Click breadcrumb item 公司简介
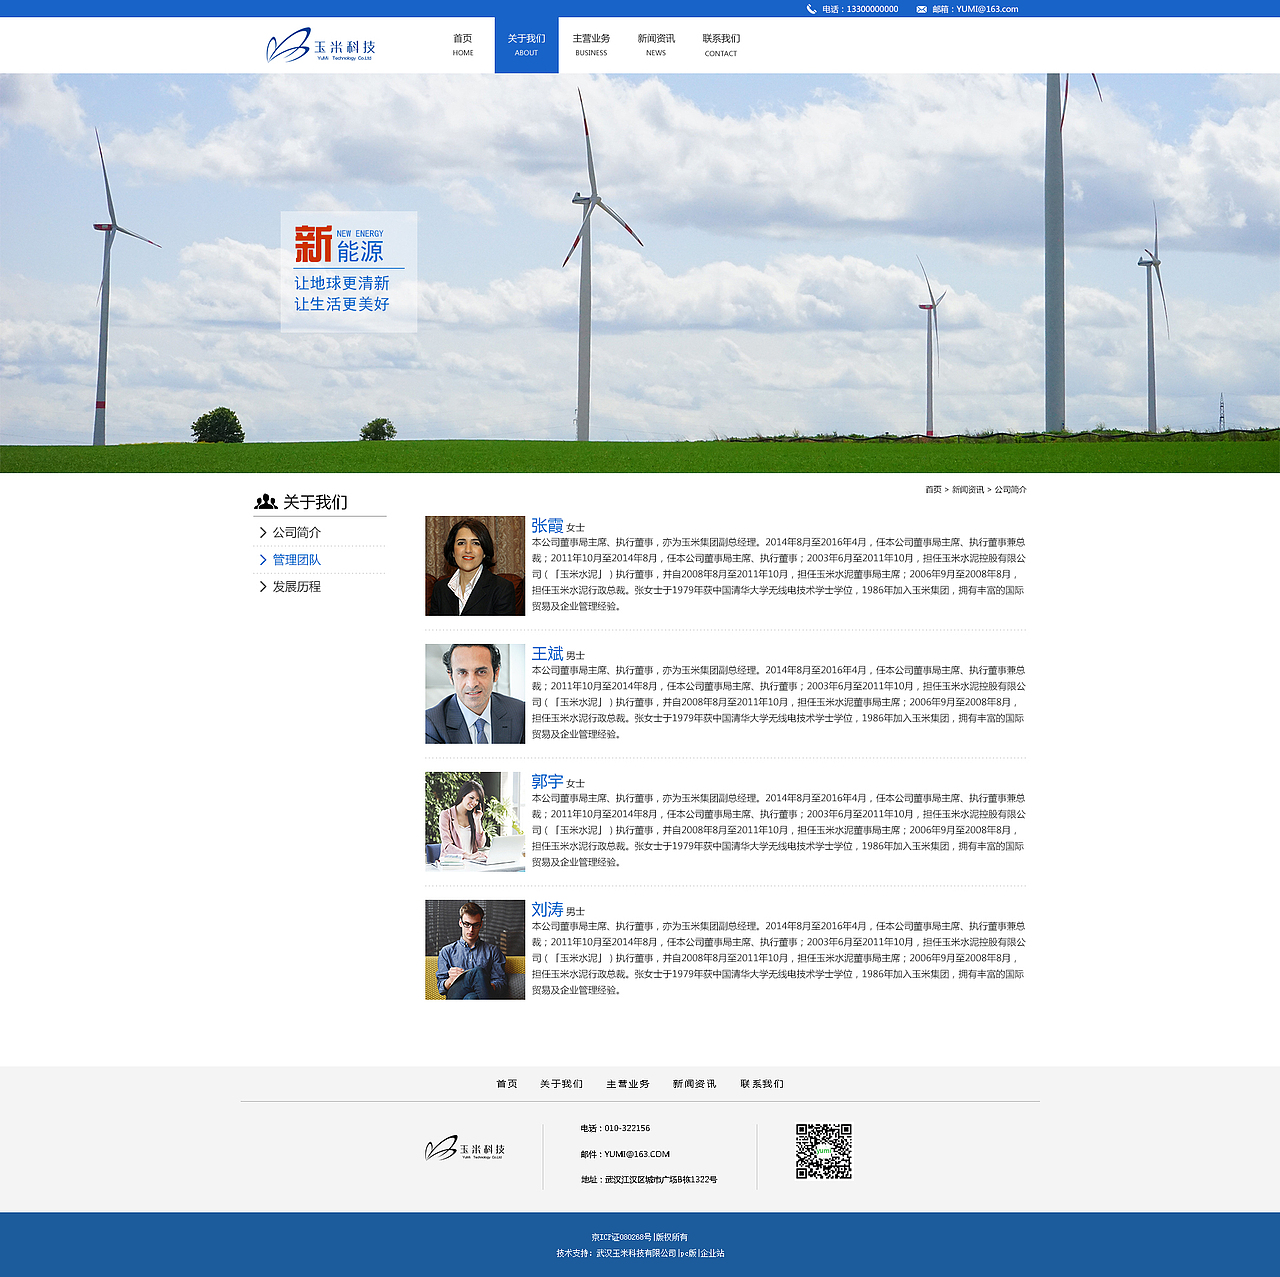1280x1277 pixels. tap(1011, 490)
